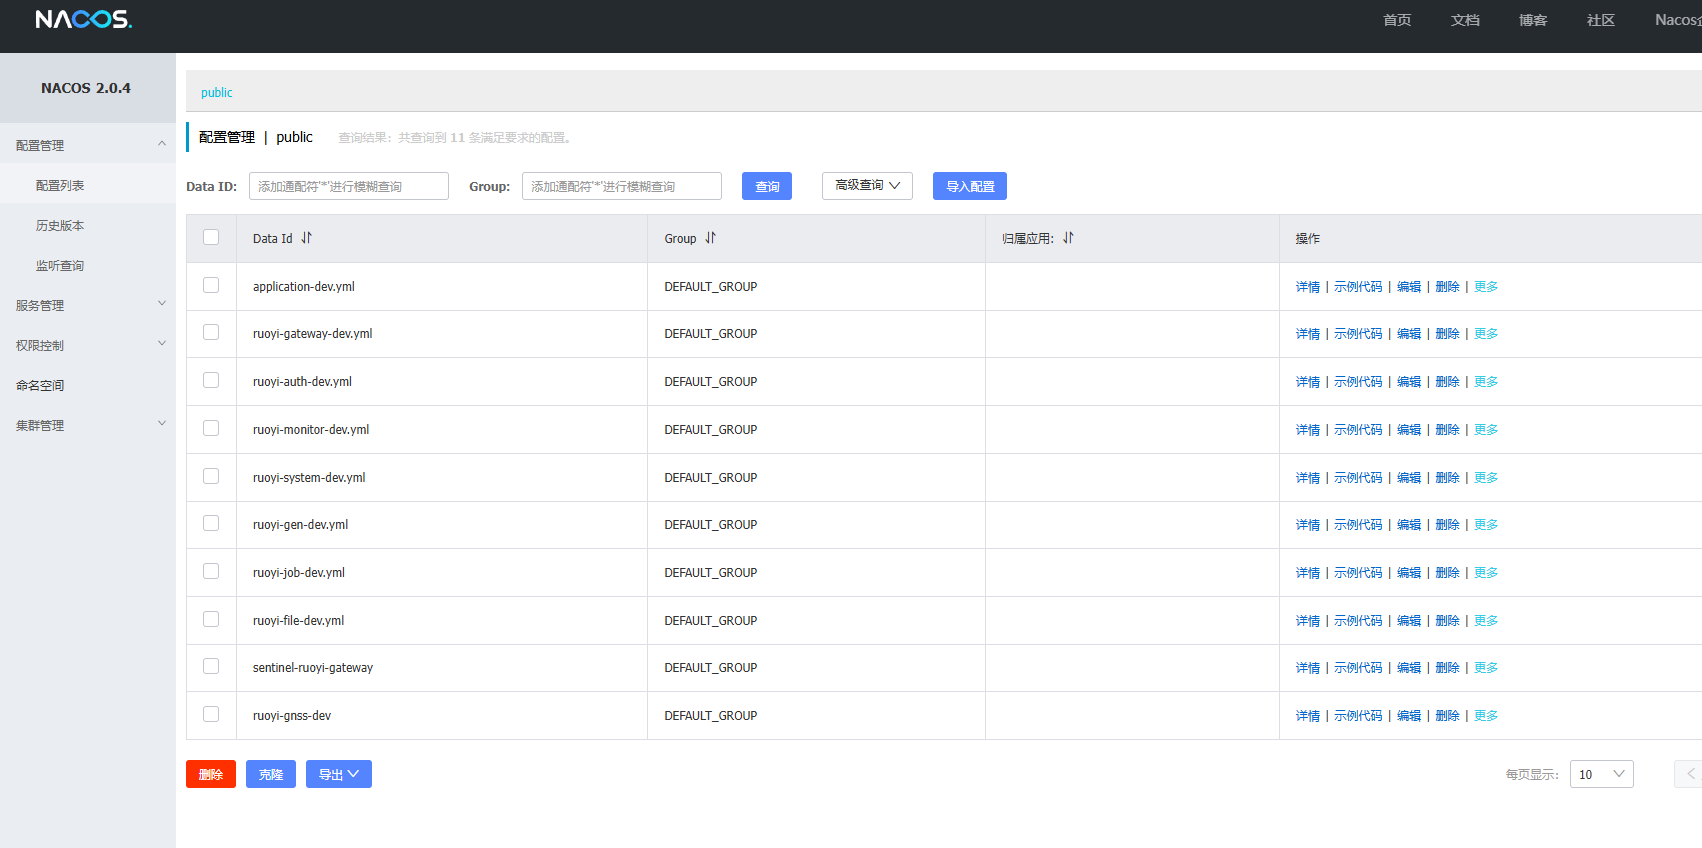
Task: Click 编辑 for ruoyi-gen-dev.yml
Action: tap(1409, 525)
